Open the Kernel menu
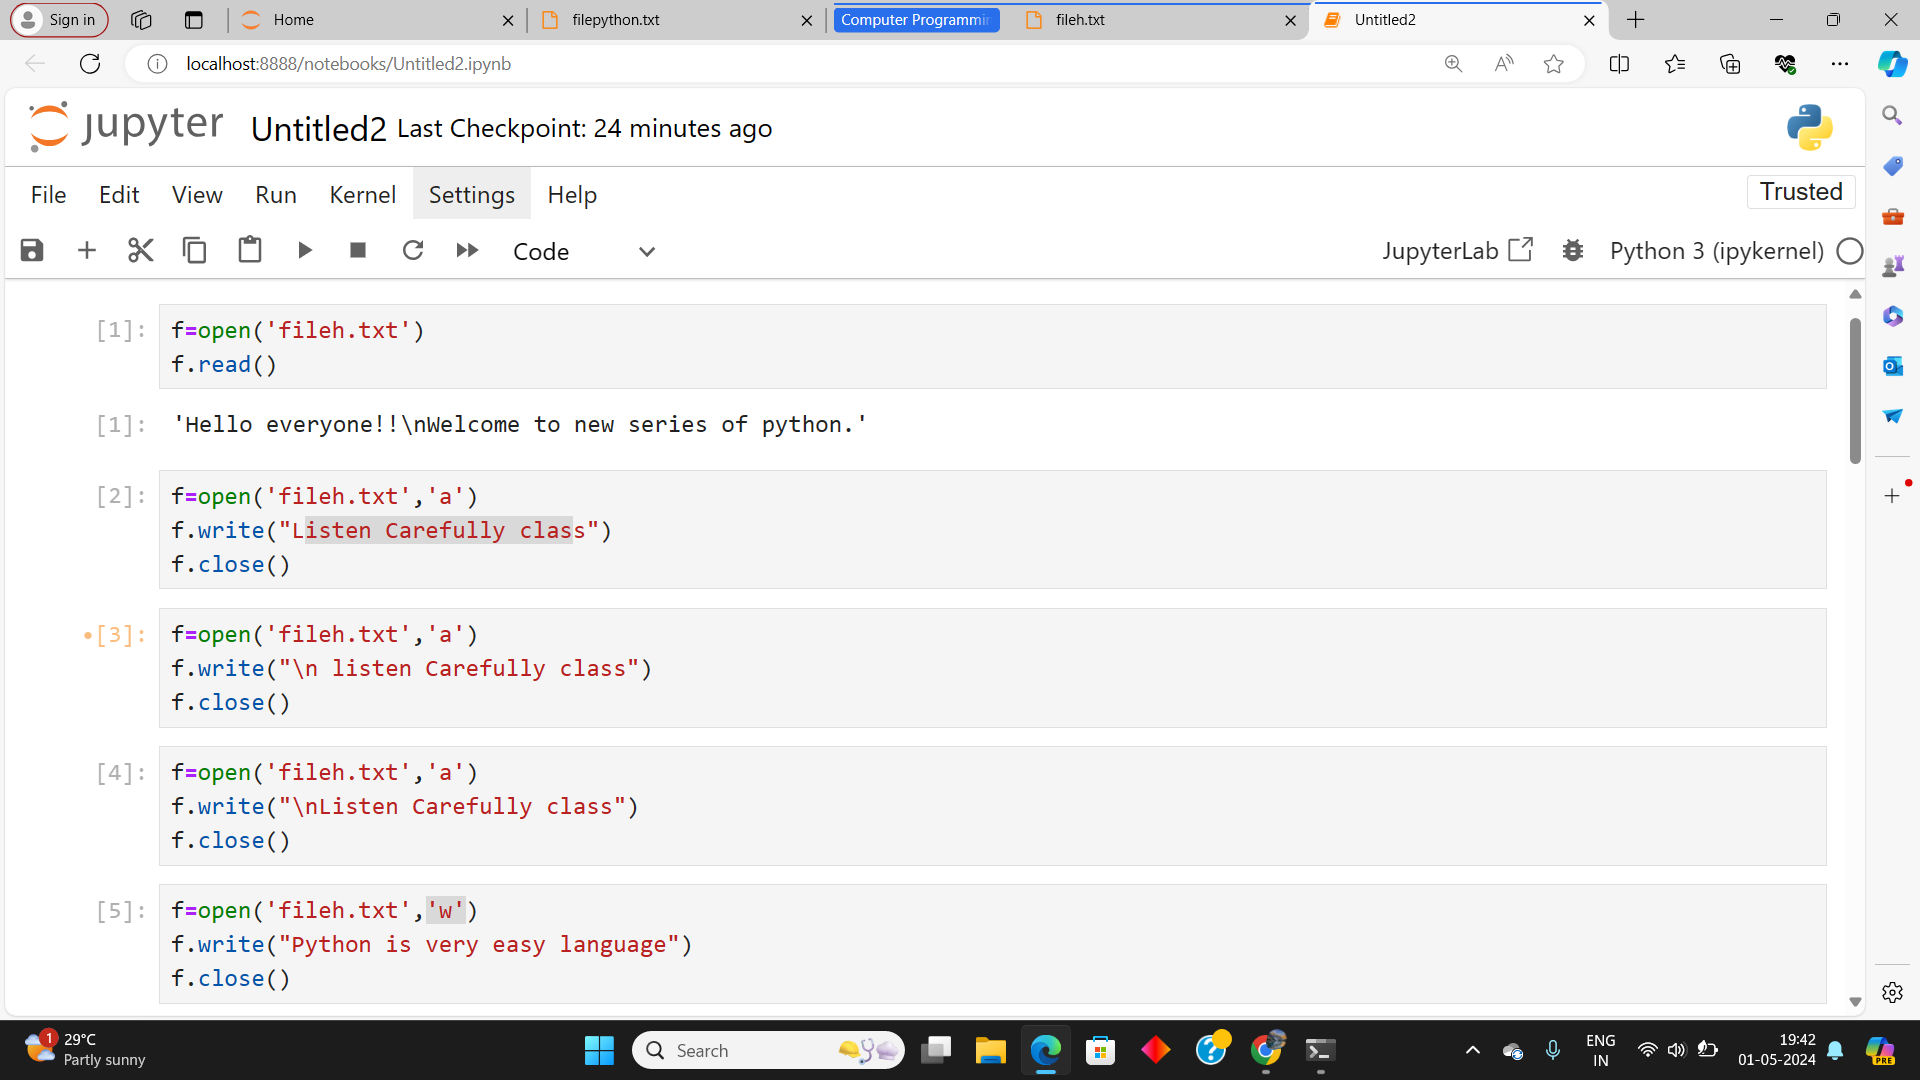 click(362, 195)
